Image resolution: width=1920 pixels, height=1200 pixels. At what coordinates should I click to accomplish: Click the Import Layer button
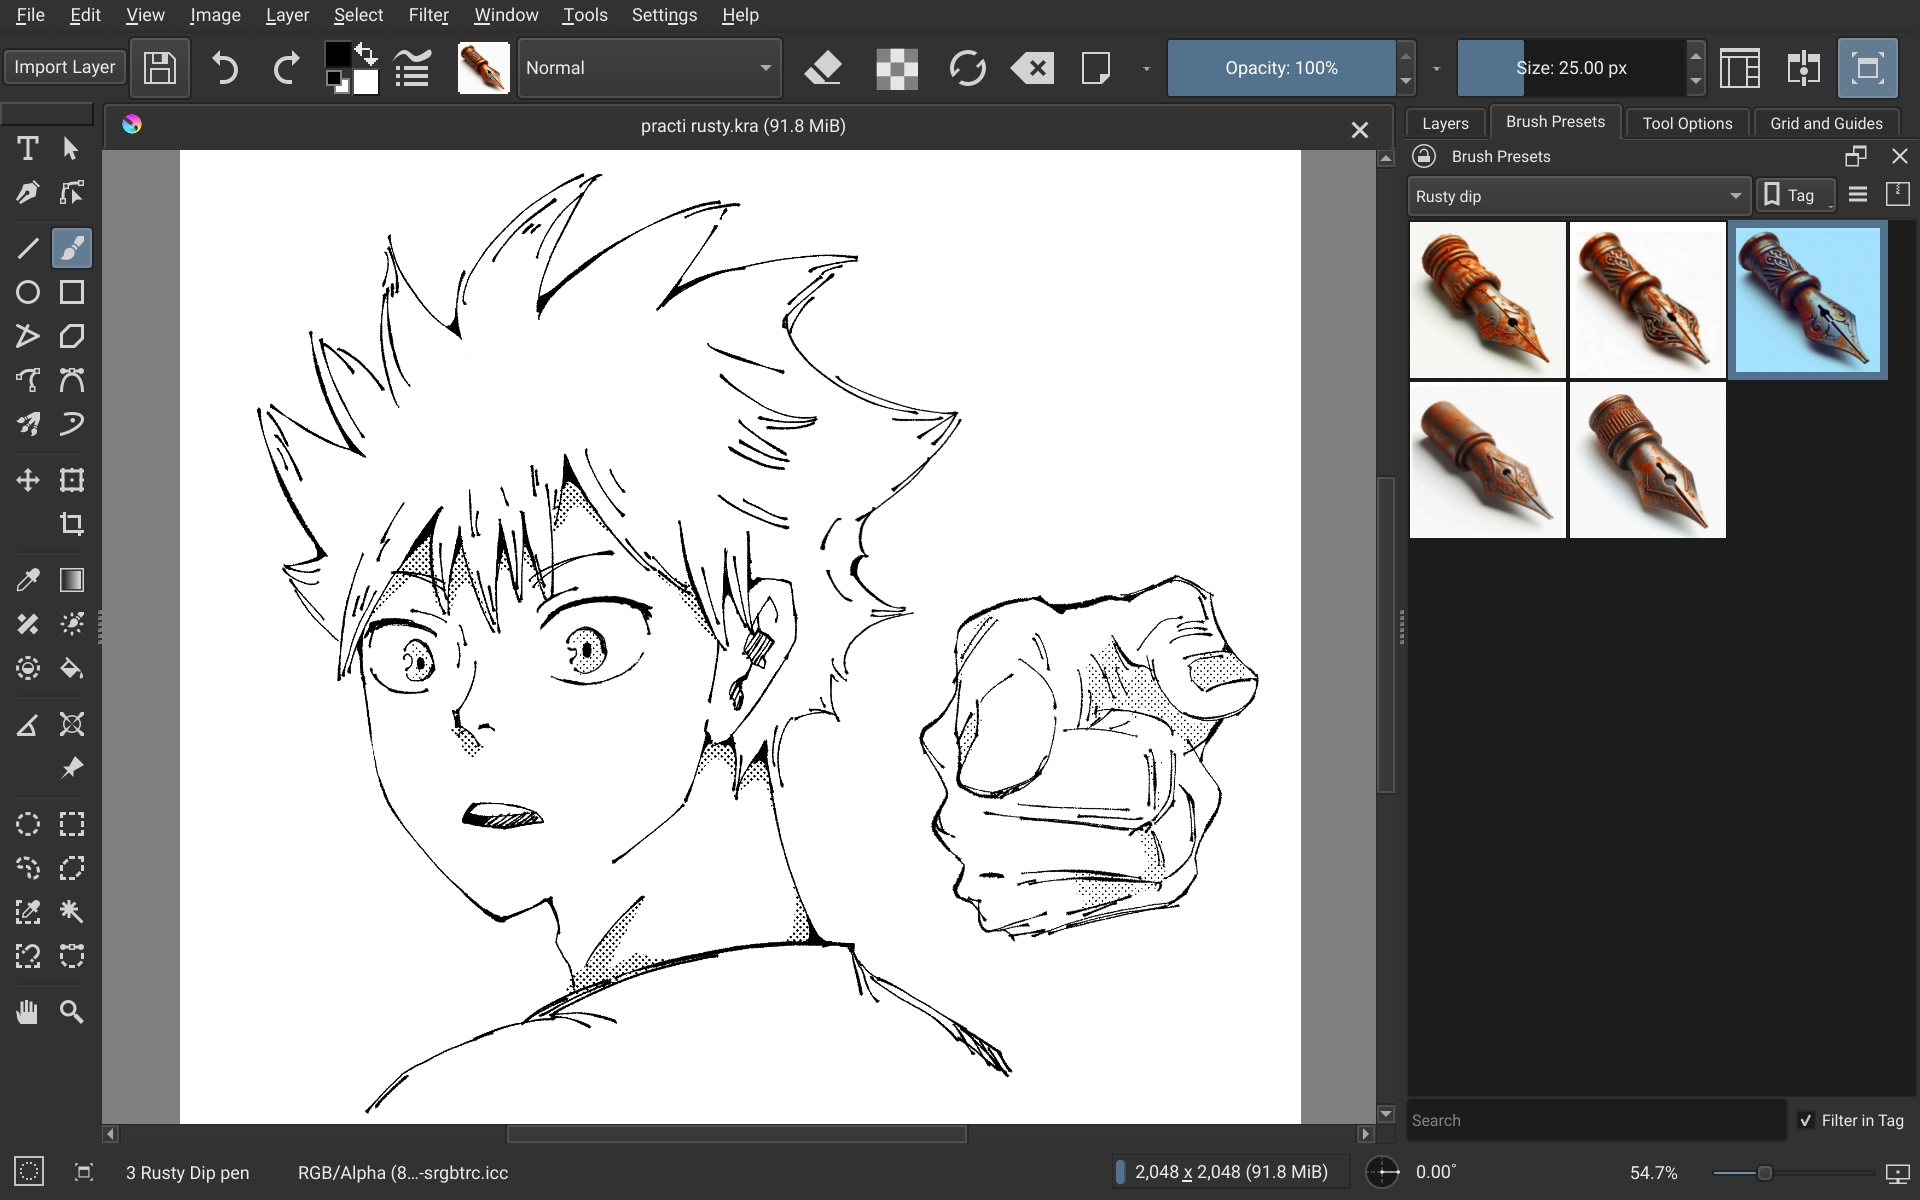(x=65, y=67)
